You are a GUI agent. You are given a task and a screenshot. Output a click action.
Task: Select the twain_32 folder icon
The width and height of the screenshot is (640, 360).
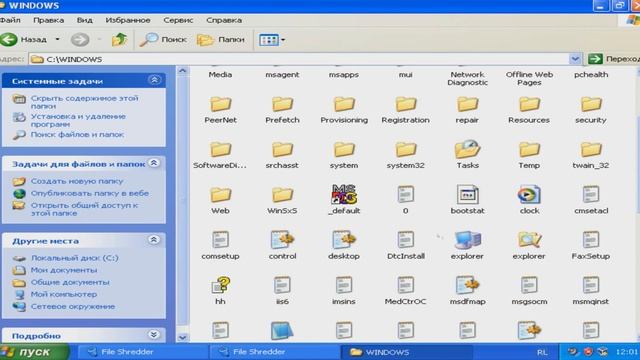click(591, 149)
